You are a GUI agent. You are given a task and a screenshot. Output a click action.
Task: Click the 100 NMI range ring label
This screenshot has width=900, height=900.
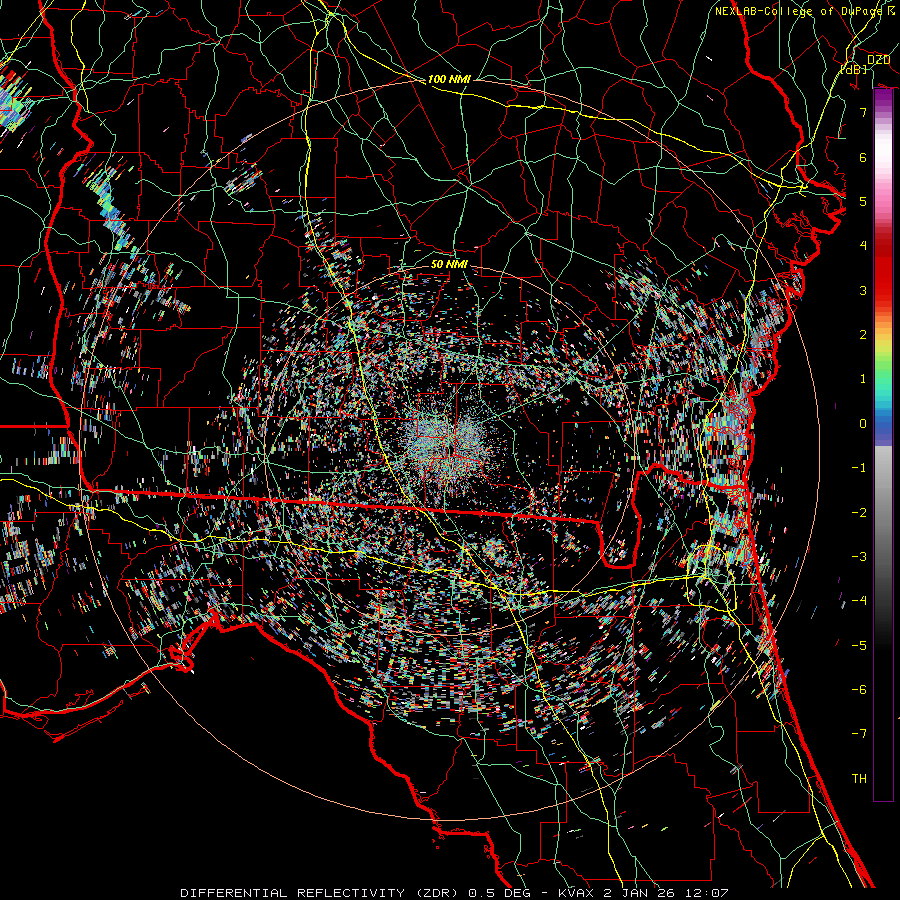pos(449,79)
